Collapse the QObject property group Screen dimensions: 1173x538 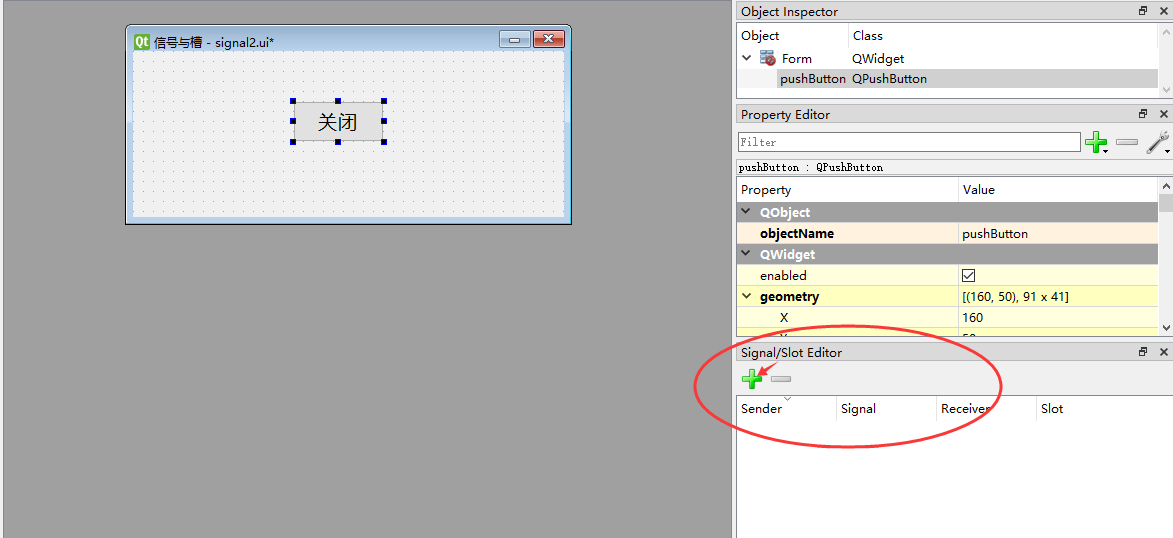click(x=747, y=212)
